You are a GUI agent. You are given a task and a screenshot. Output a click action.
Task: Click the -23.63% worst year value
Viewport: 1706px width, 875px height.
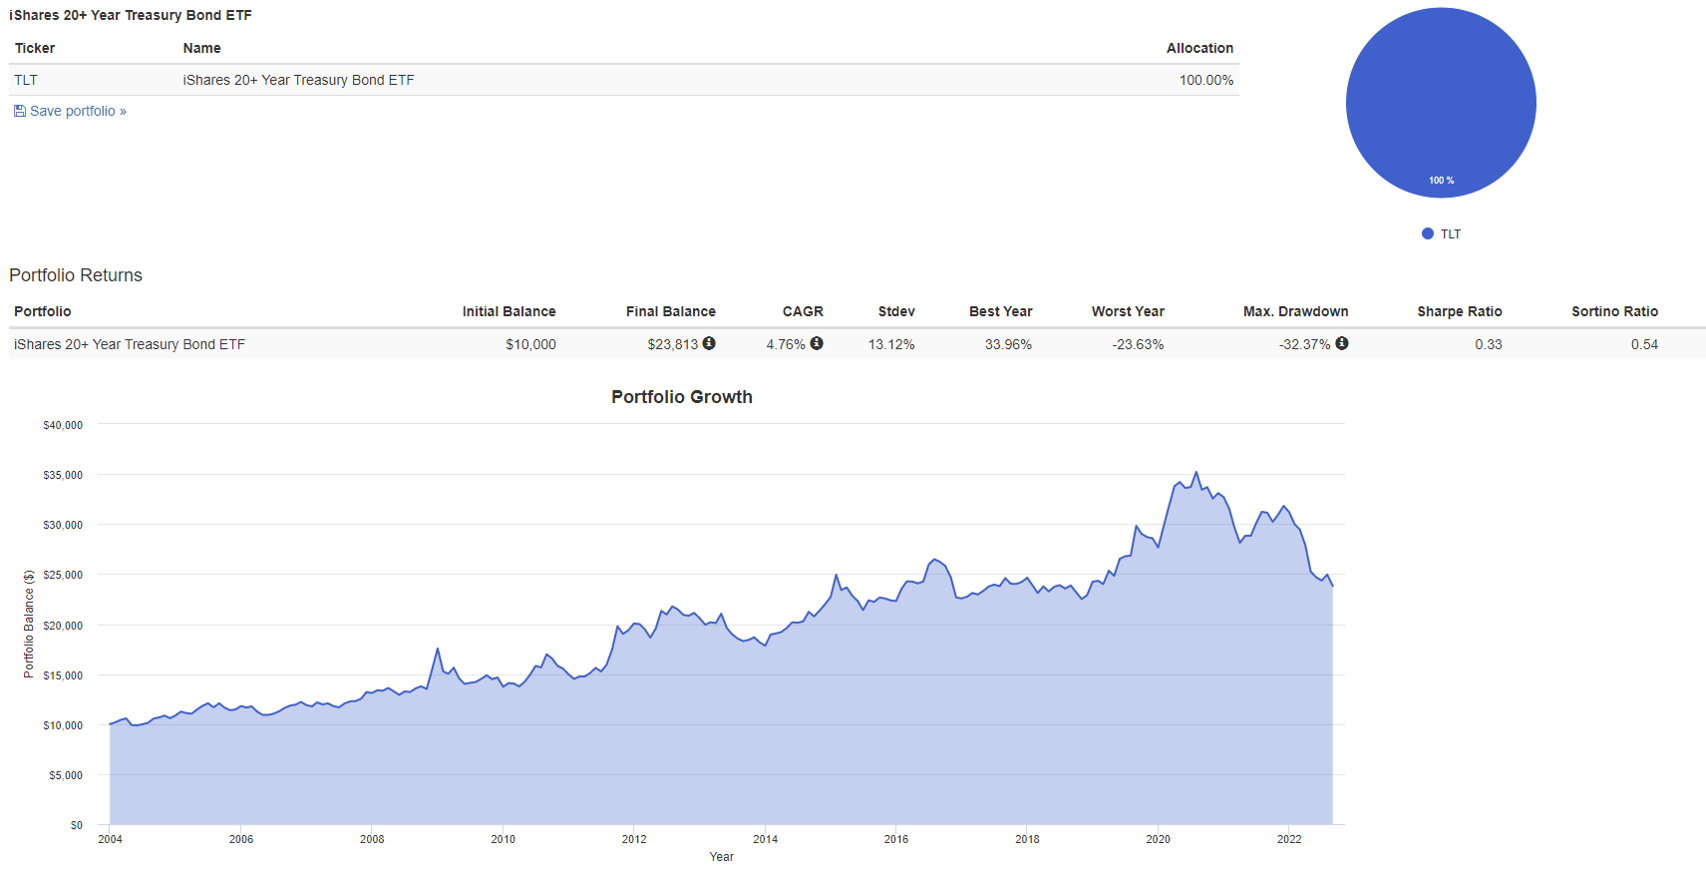tap(1138, 344)
